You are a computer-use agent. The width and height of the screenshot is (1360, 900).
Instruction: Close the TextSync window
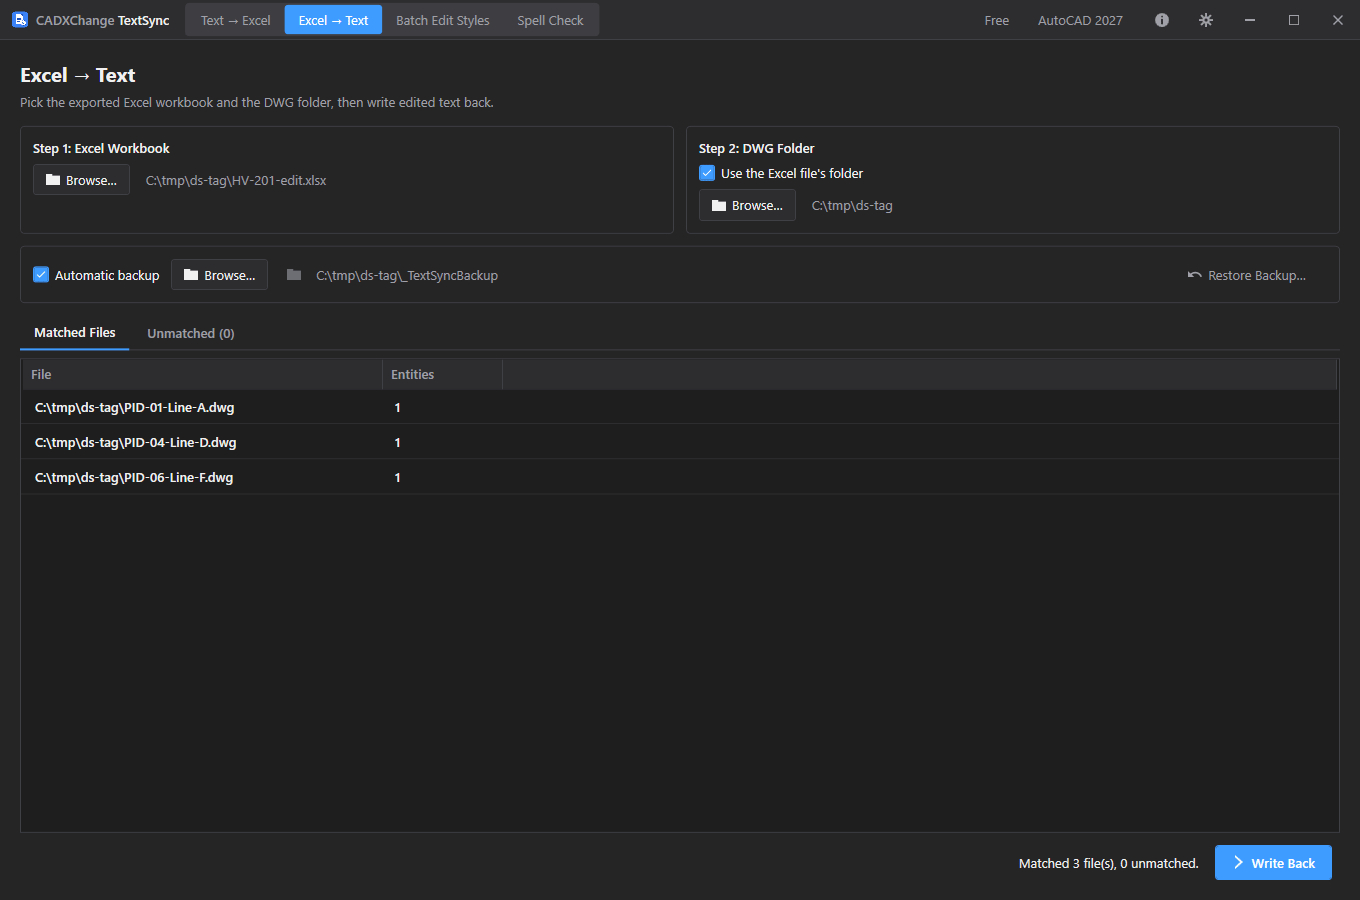1338,20
